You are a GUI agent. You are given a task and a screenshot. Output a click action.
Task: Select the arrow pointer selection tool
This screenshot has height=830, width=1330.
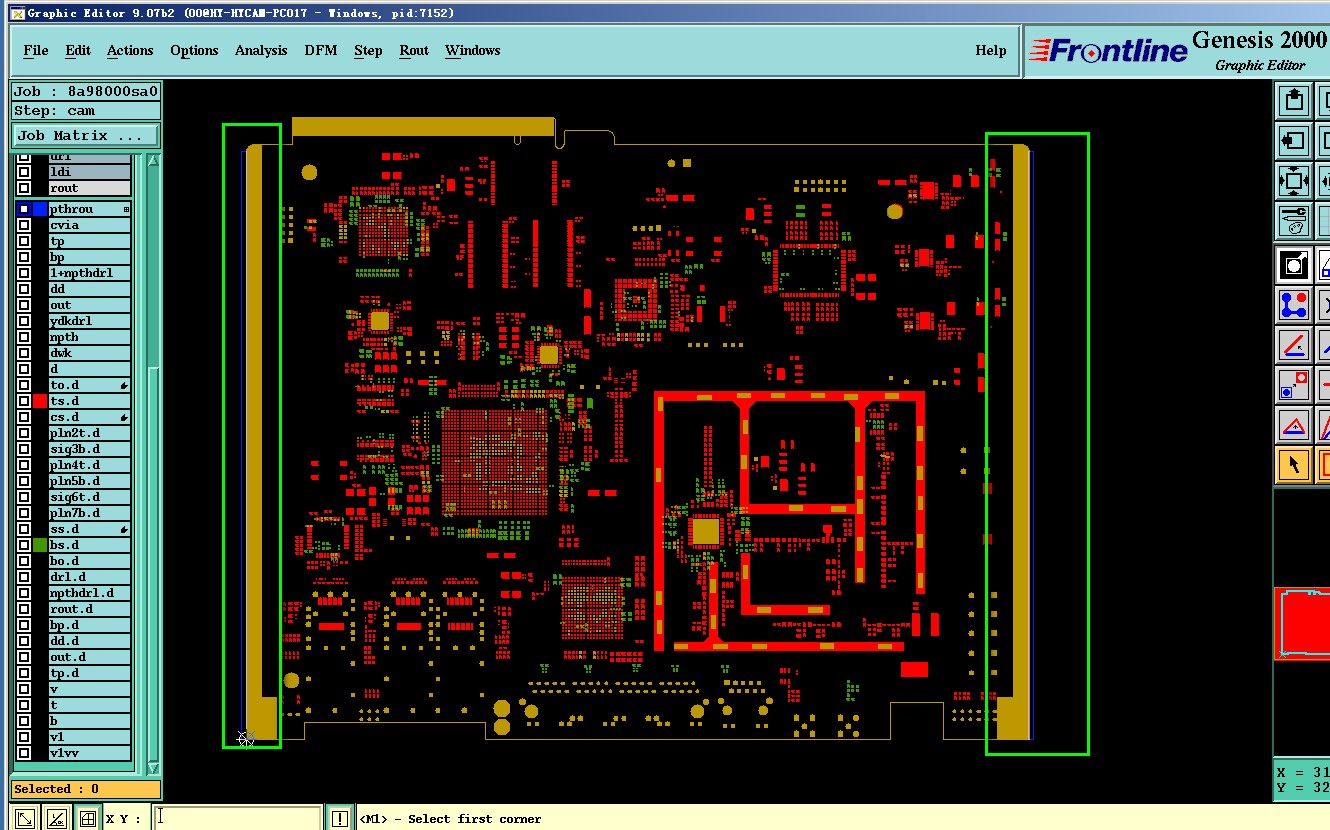1294,465
